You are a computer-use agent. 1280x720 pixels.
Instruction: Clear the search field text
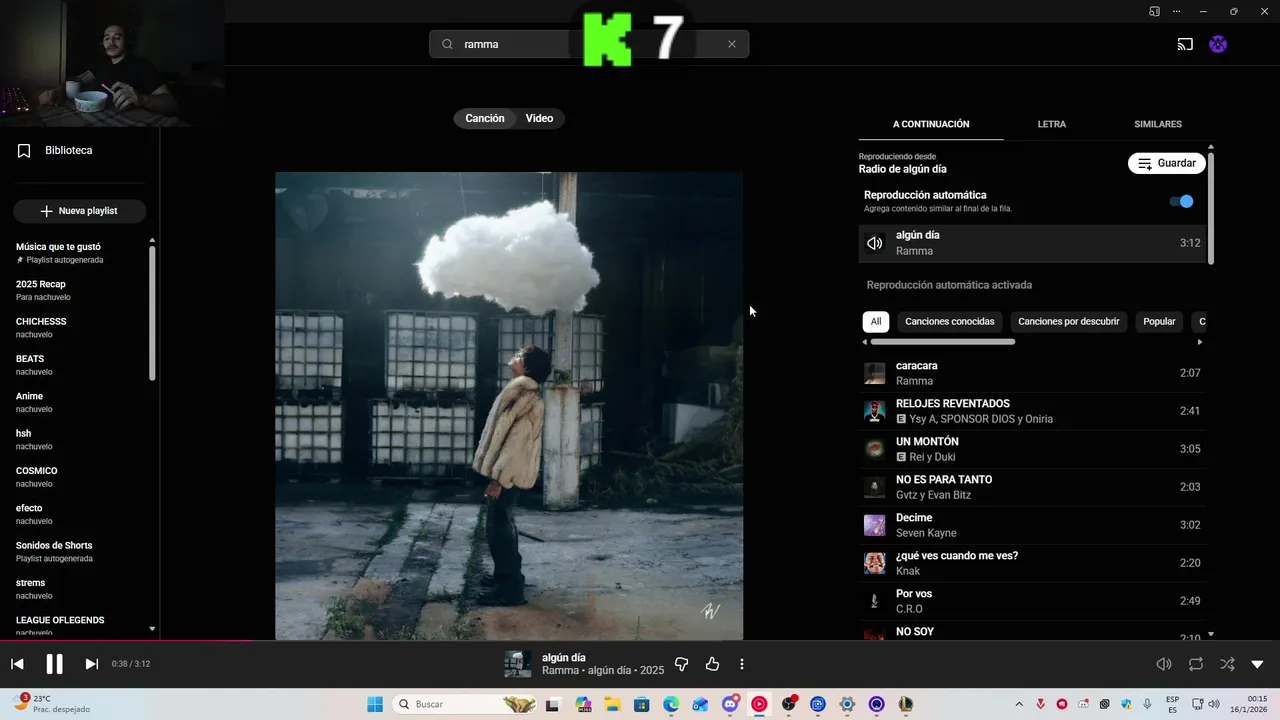point(731,44)
